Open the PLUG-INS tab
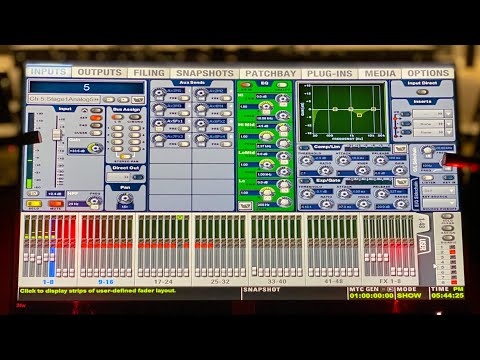 click(x=329, y=73)
